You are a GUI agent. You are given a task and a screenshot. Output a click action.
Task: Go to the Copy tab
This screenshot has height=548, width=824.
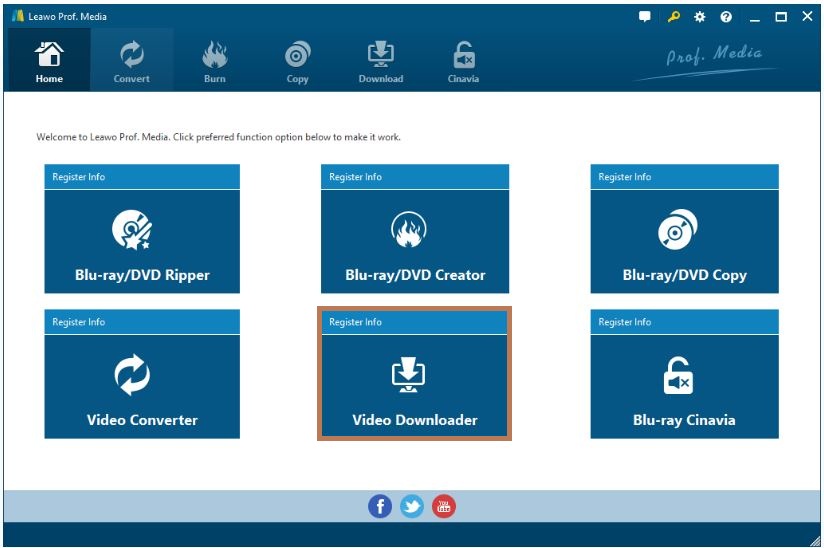tap(297, 60)
